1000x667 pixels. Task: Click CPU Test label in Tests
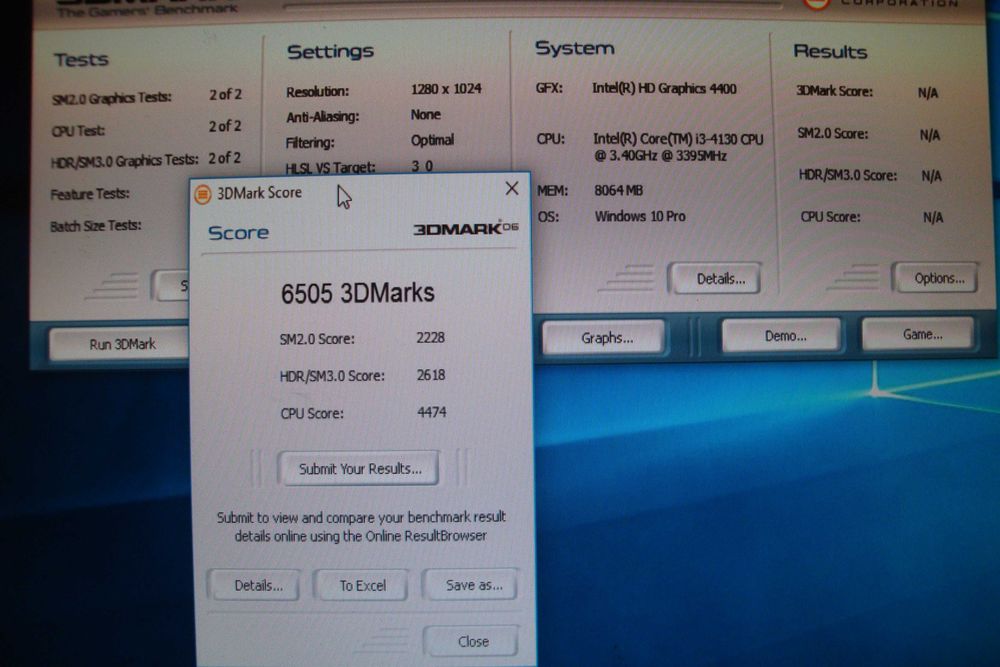pyautogui.click(x=78, y=131)
